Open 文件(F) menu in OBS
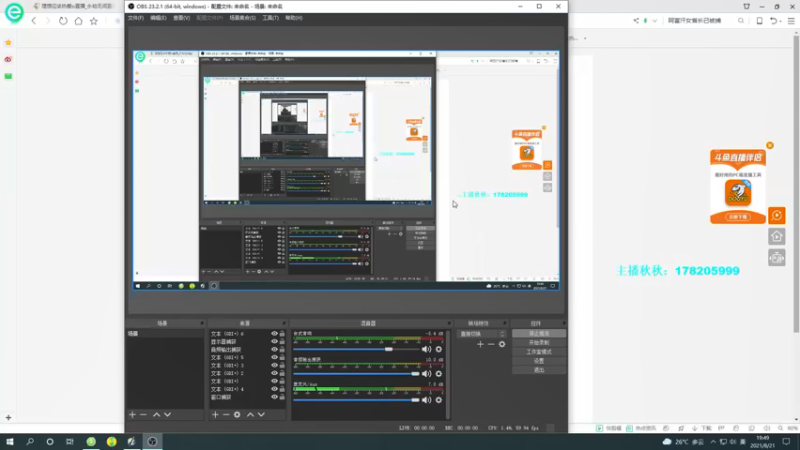 coord(136,18)
